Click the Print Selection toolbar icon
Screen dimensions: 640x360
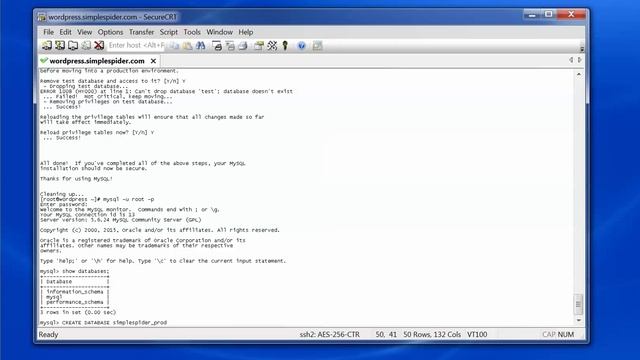pyautogui.click(x=230, y=46)
